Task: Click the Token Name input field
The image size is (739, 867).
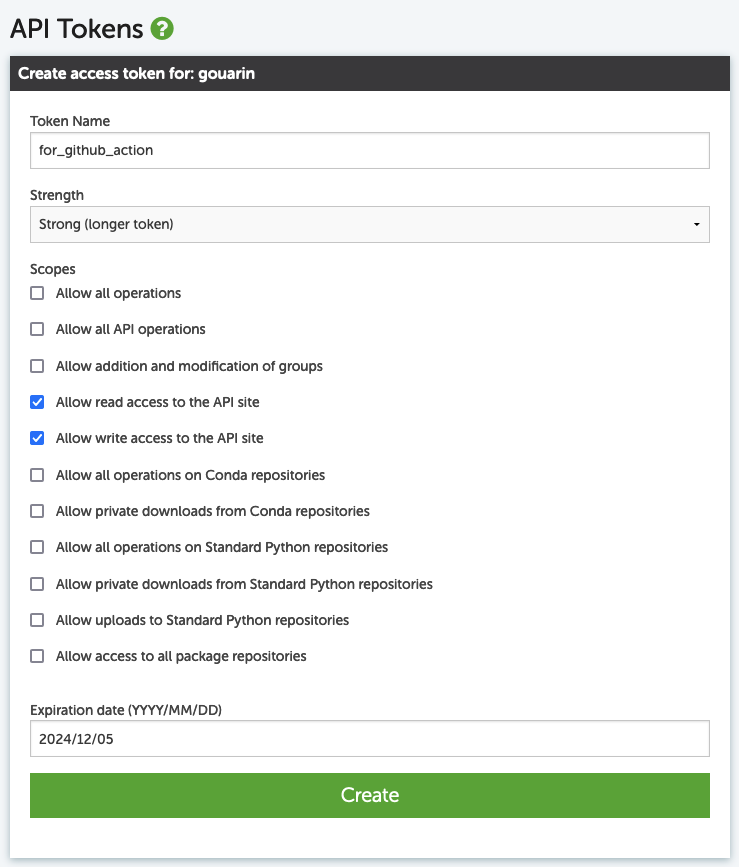Action: click(x=370, y=150)
